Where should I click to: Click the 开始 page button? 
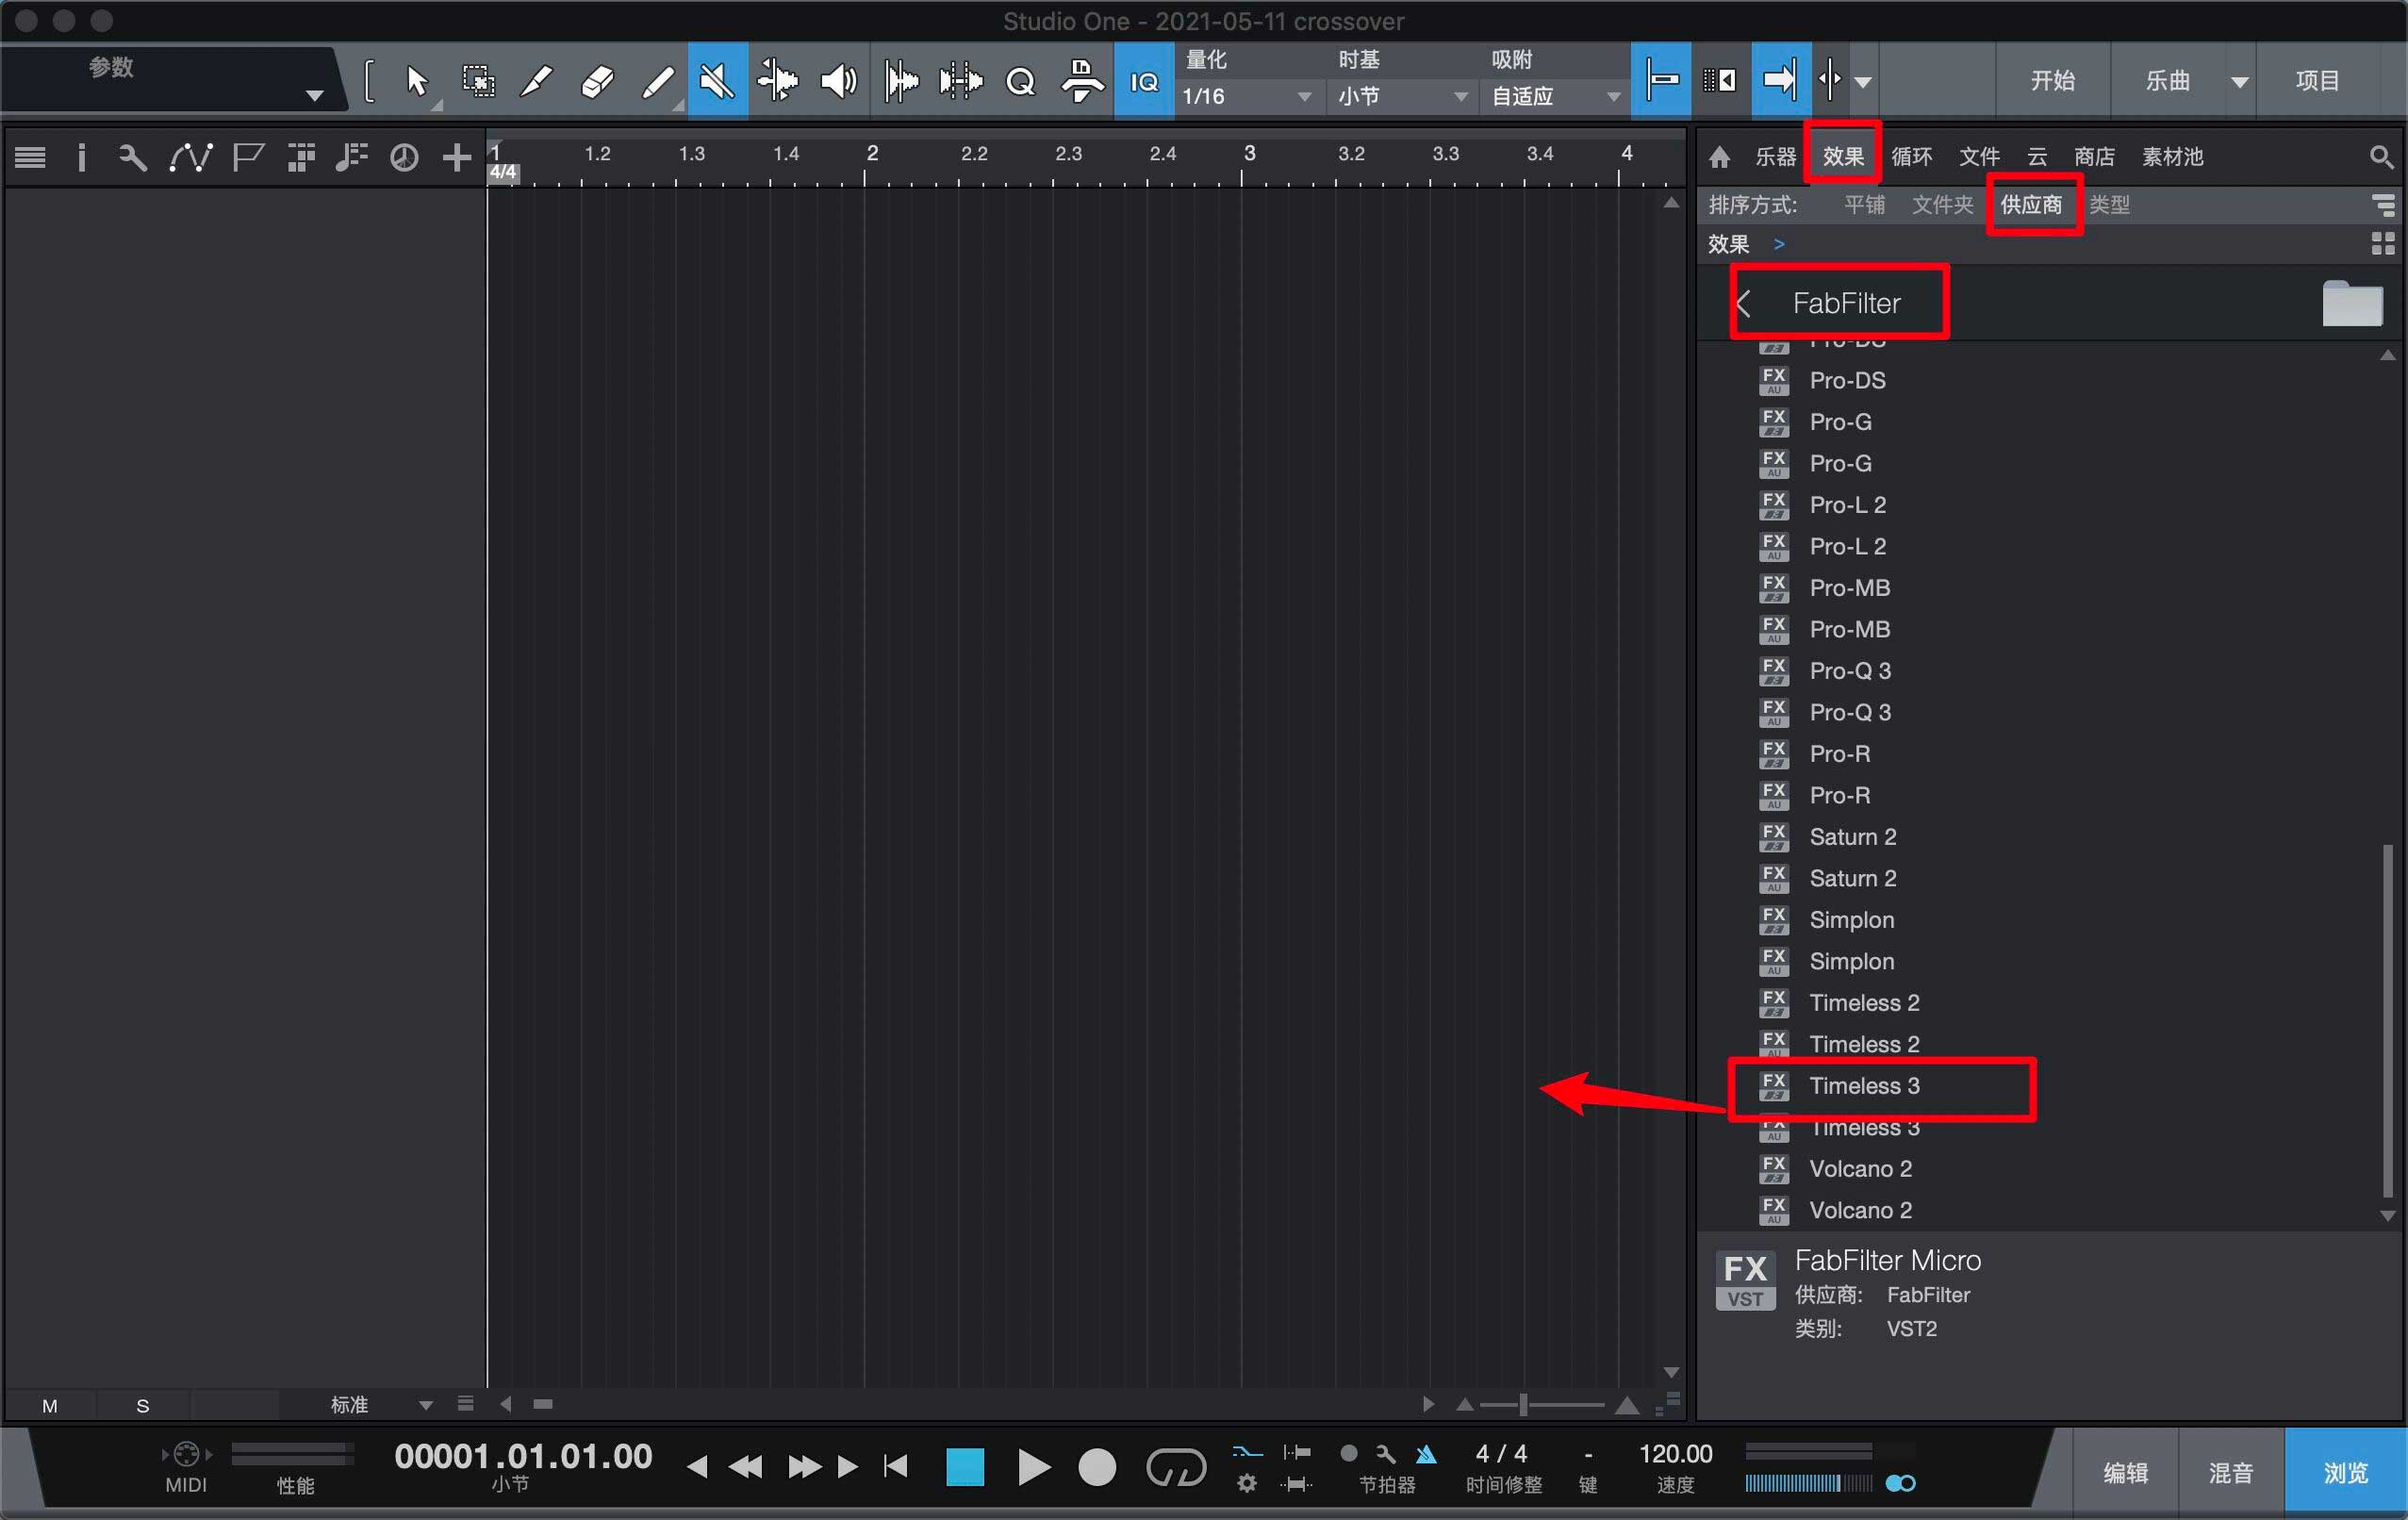point(2052,80)
